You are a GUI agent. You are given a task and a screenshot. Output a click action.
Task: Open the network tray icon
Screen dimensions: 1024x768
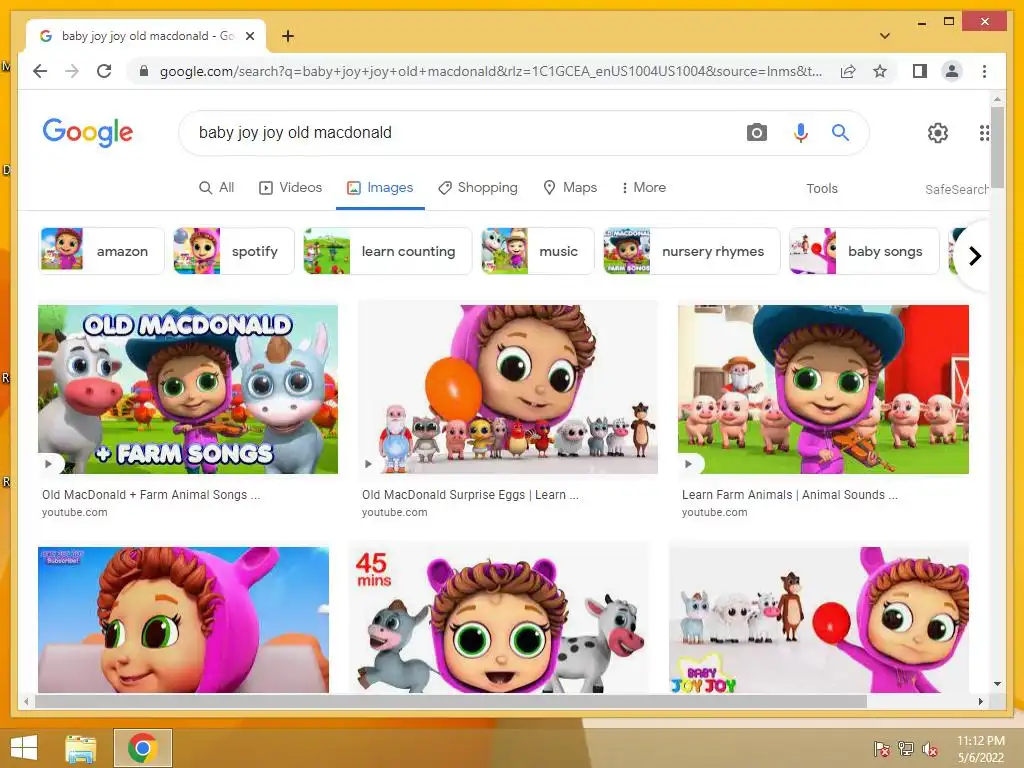905,748
